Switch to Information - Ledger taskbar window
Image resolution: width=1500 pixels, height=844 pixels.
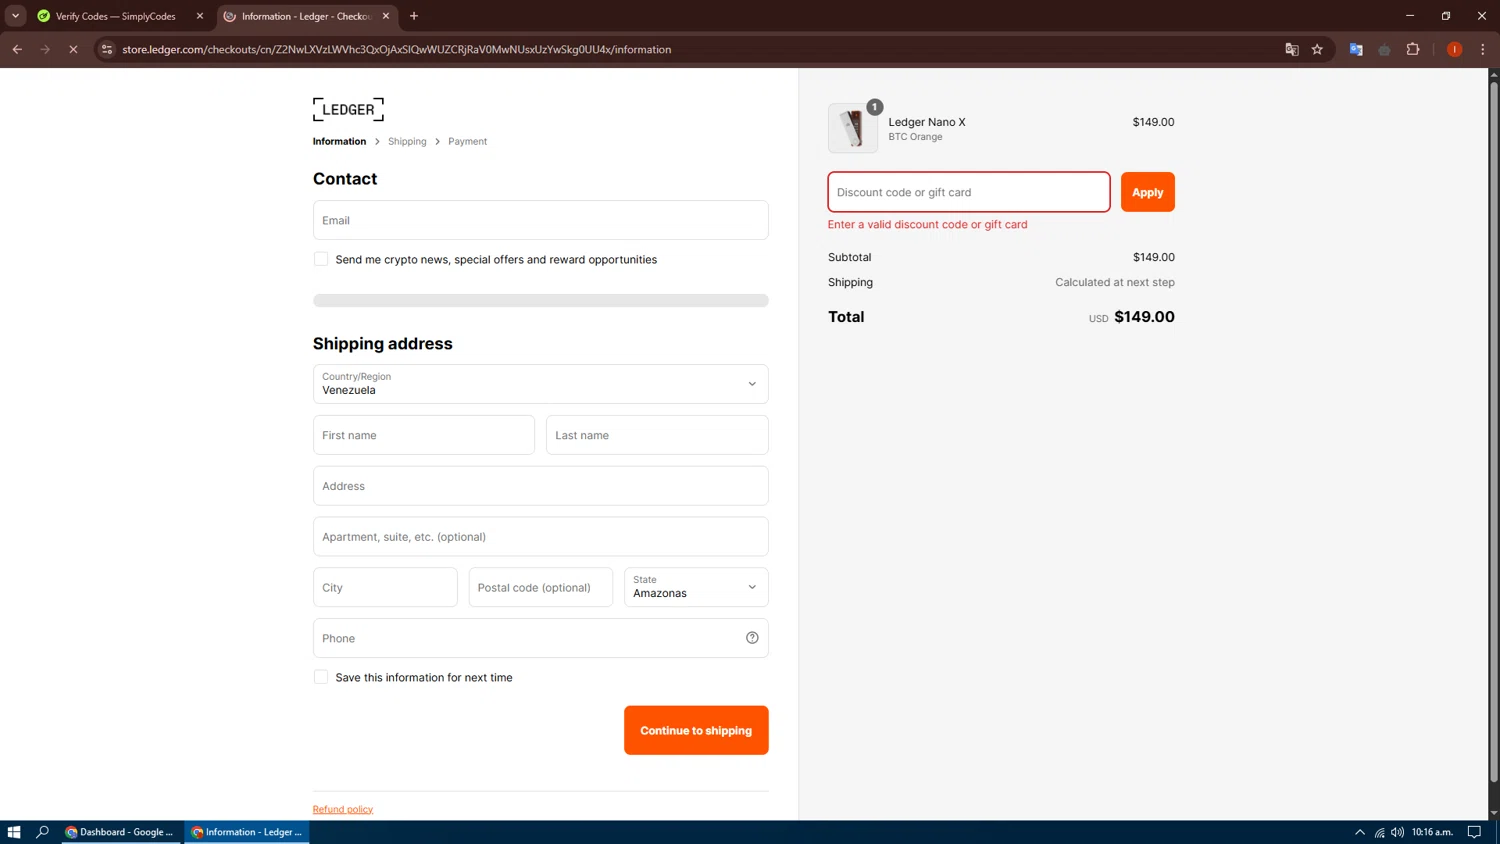[247, 832]
